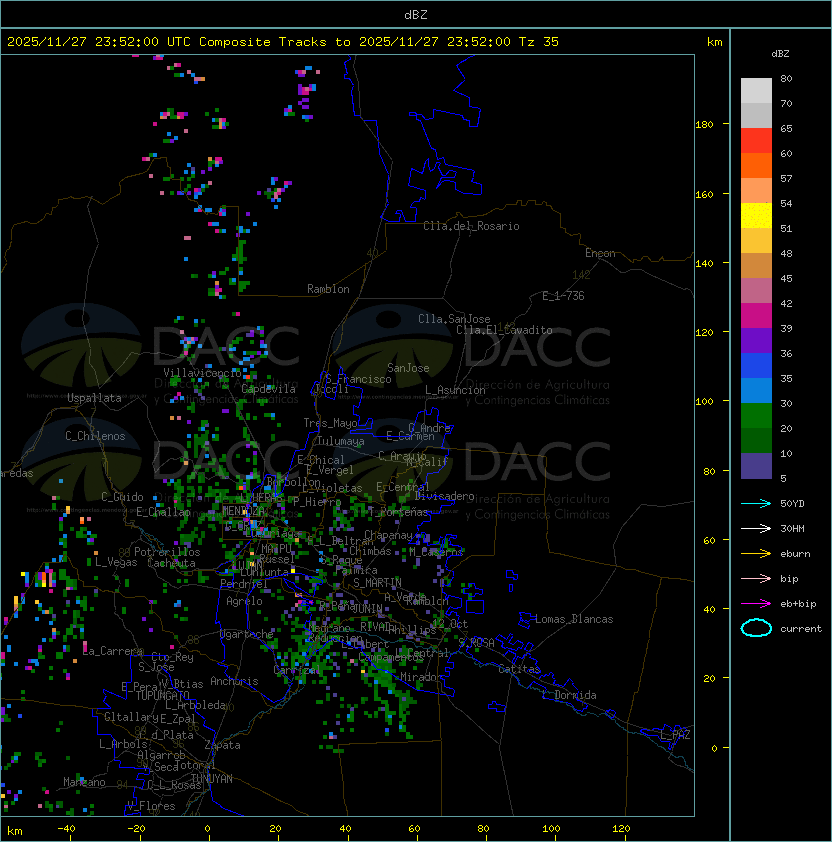
Task: Click the 'Perdriel' map label
Action: (244, 583)
